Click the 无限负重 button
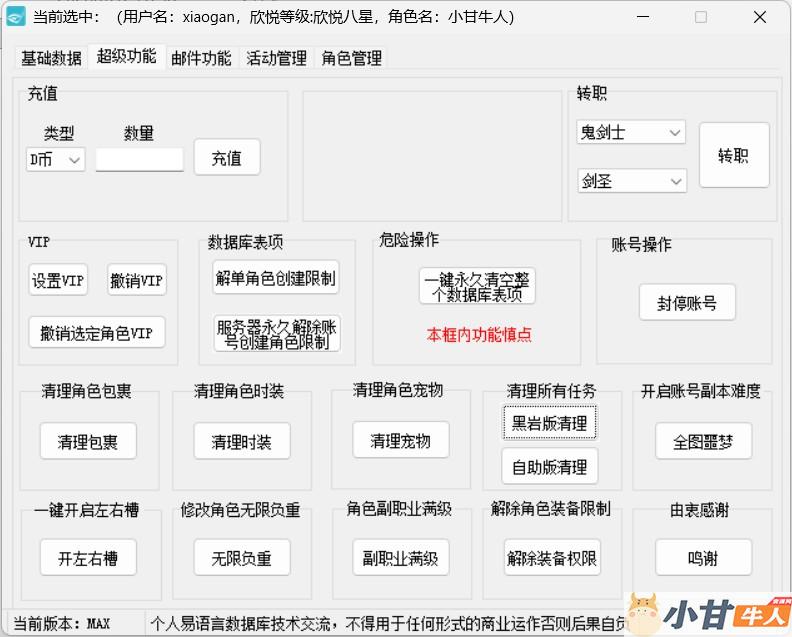This screenshot has width=792, height=637. click(x=241, y=557)
